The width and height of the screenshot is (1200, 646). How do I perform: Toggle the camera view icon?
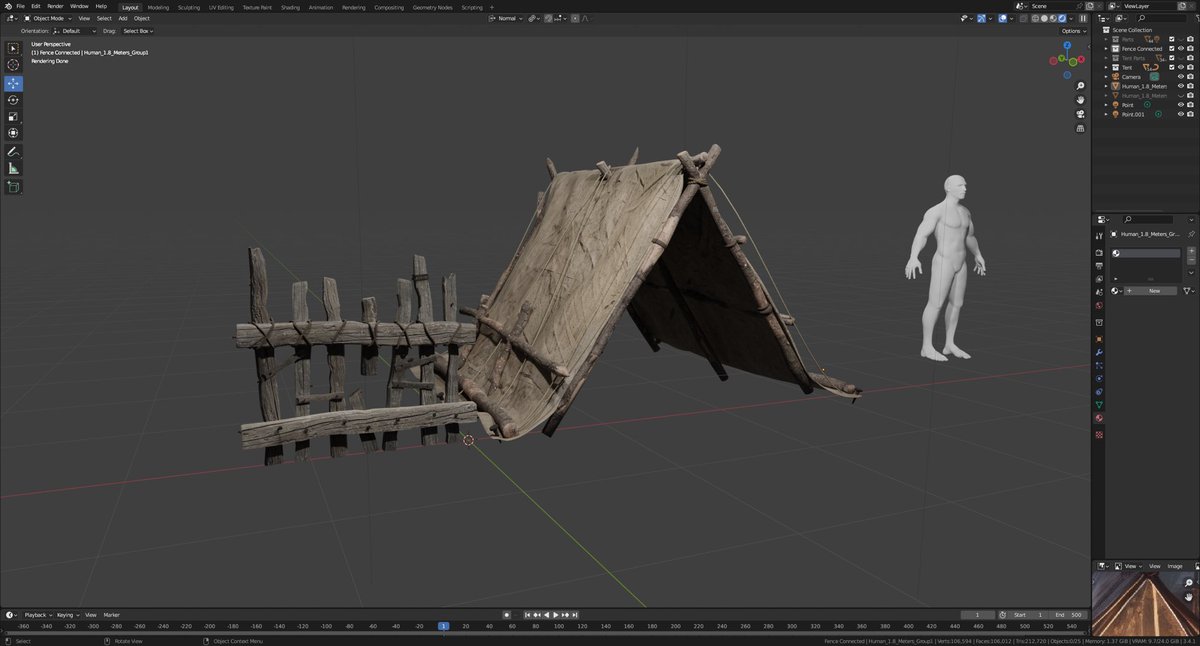1081,114
